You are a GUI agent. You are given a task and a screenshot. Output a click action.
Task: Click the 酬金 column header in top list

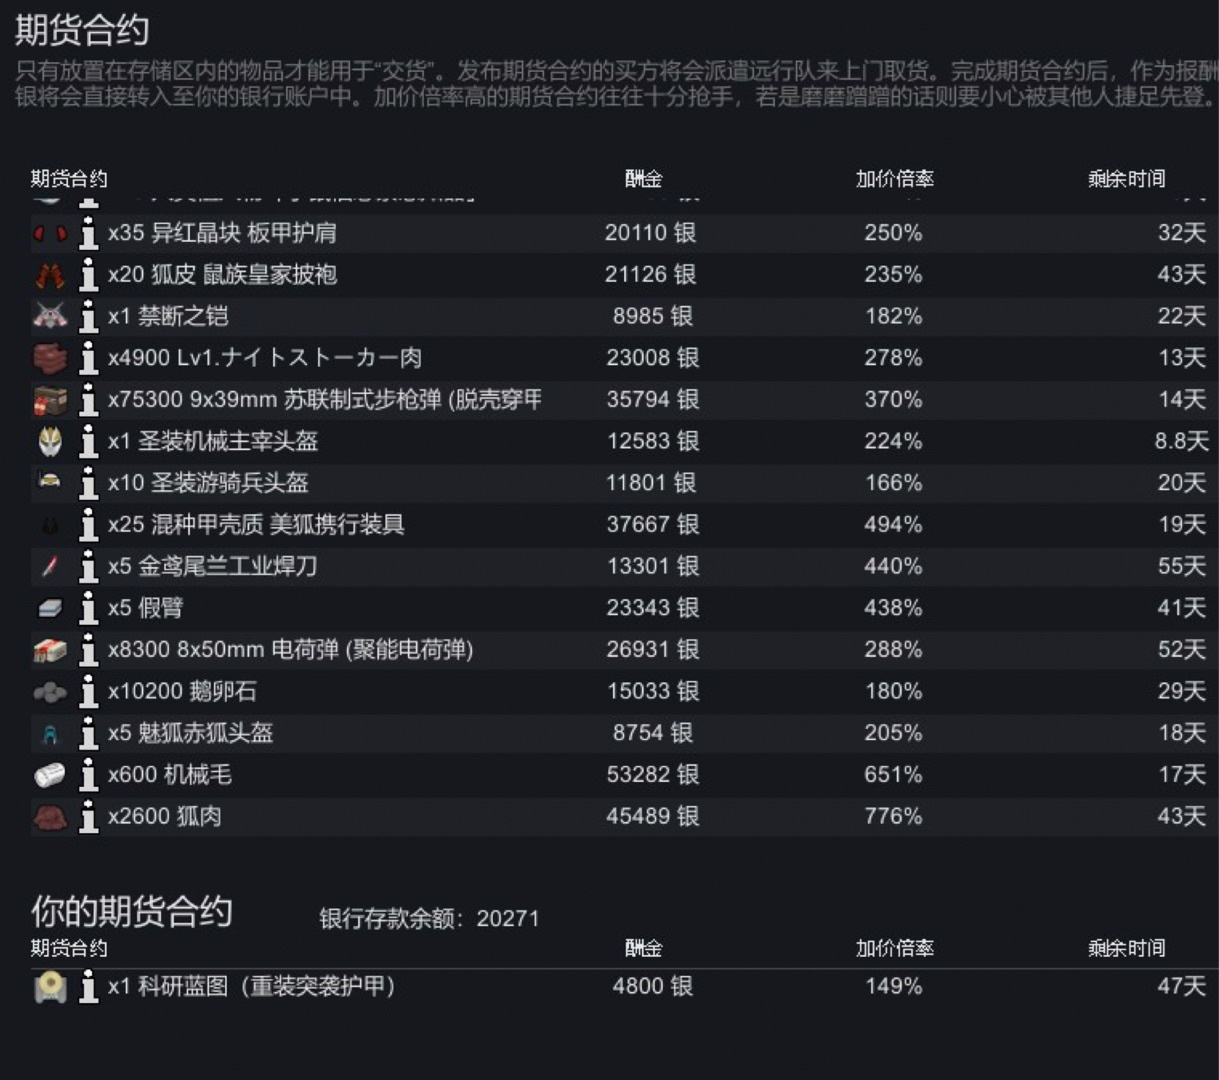pos(643,179)
